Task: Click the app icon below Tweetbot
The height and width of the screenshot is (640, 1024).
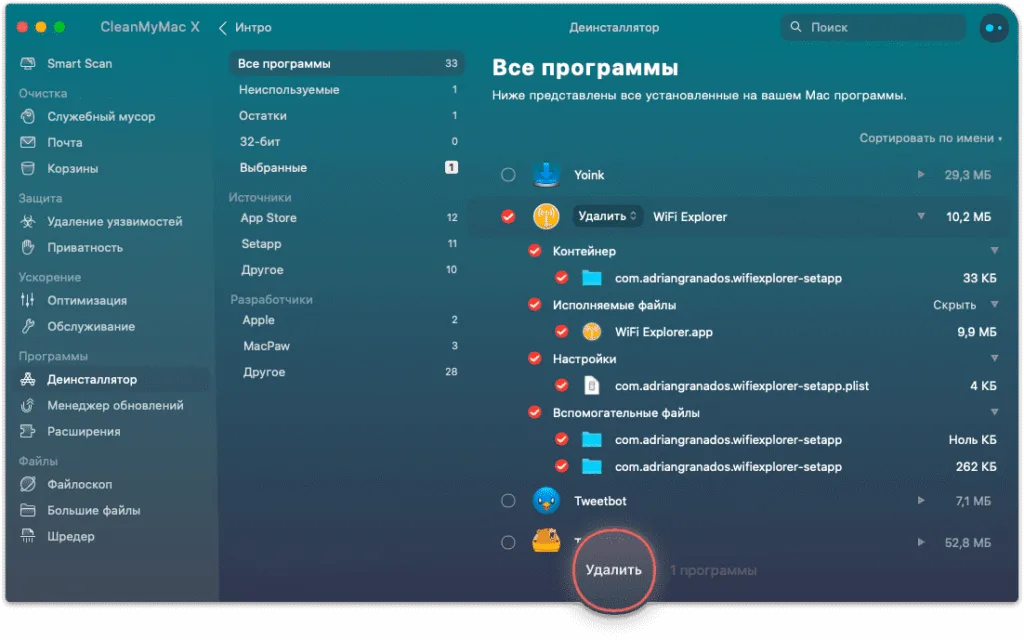Action: 546,541
